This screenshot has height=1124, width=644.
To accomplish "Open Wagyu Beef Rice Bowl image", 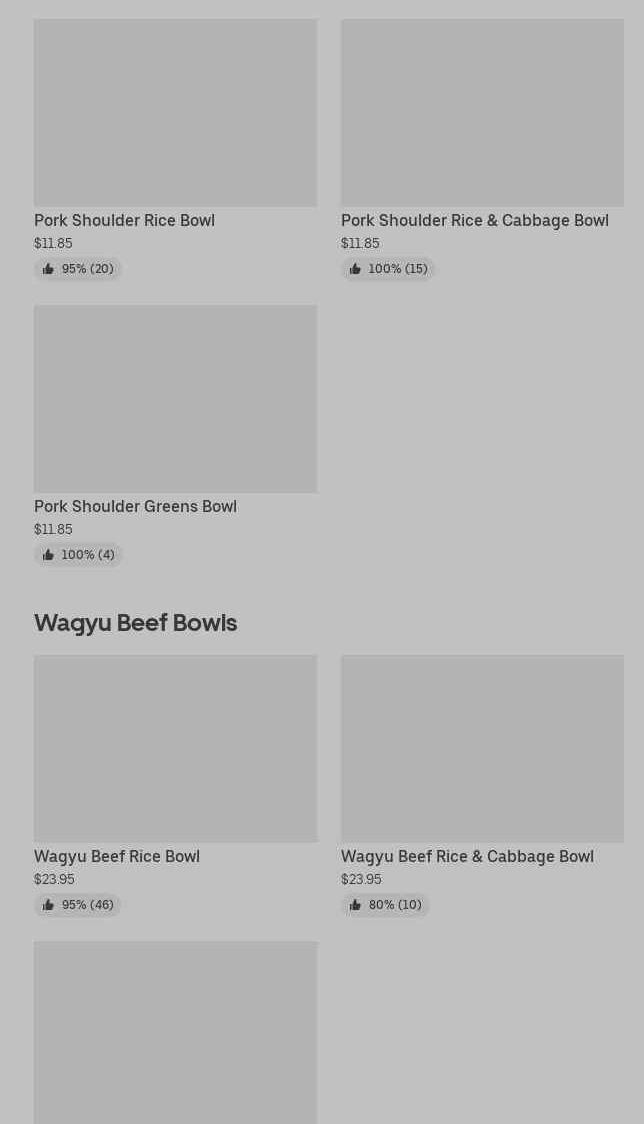I will point(175,748).
